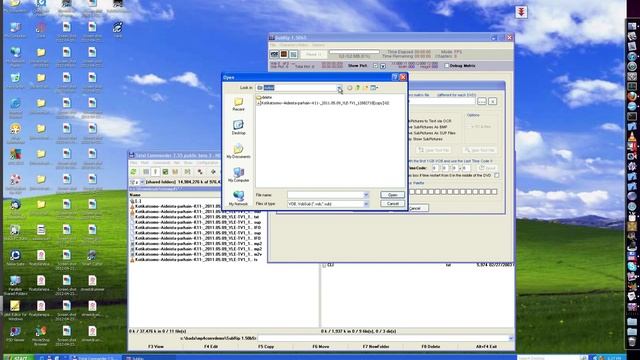640x360 pixels.
Task: Click the SubRip progress bar
Action: click(x=354, y=52)
